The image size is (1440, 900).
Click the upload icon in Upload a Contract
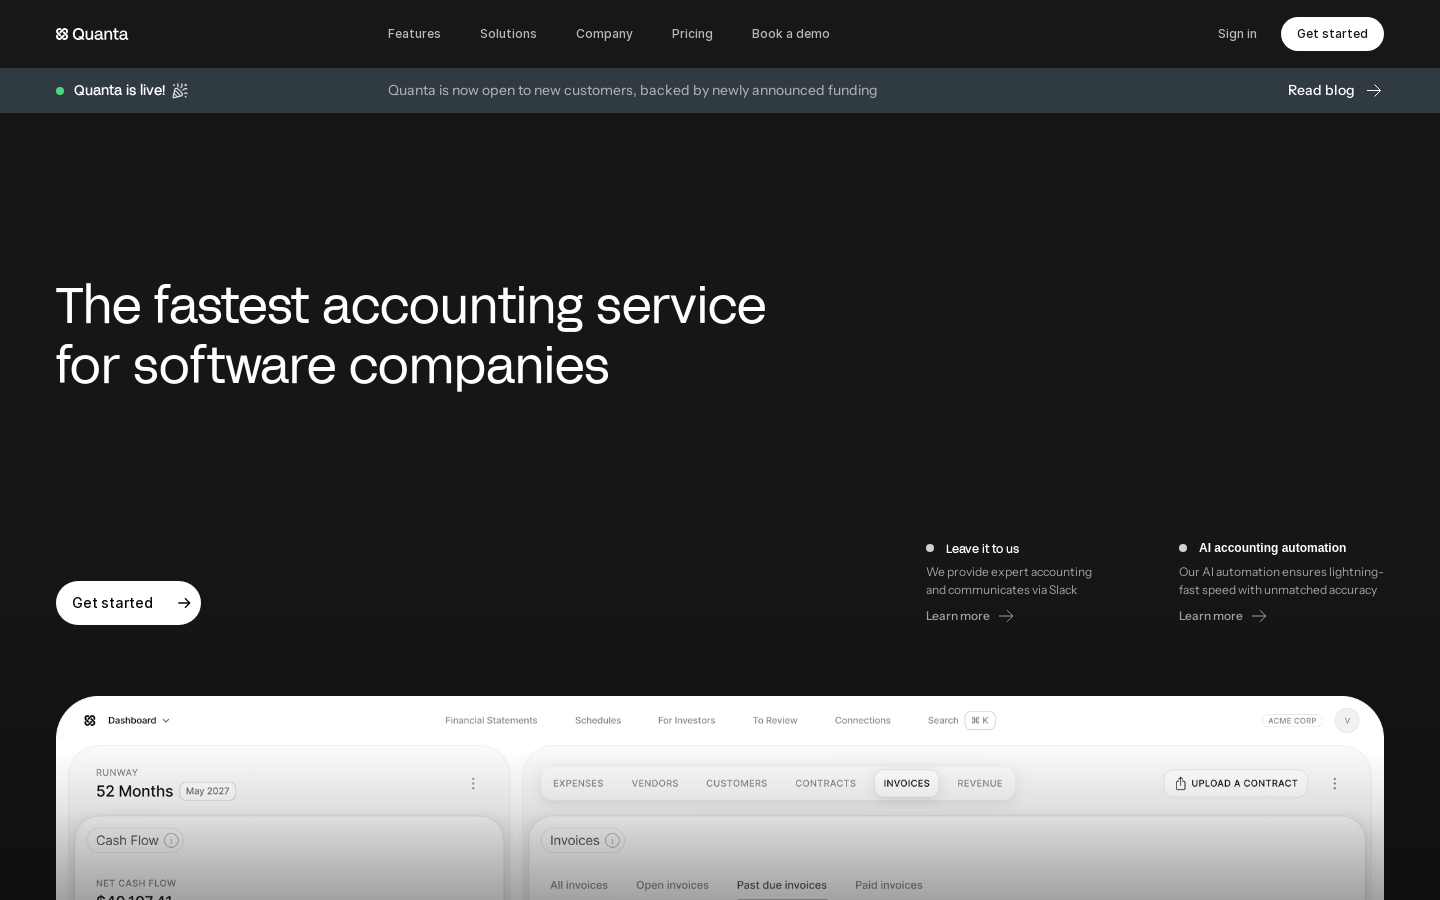tap(1181, 783)
